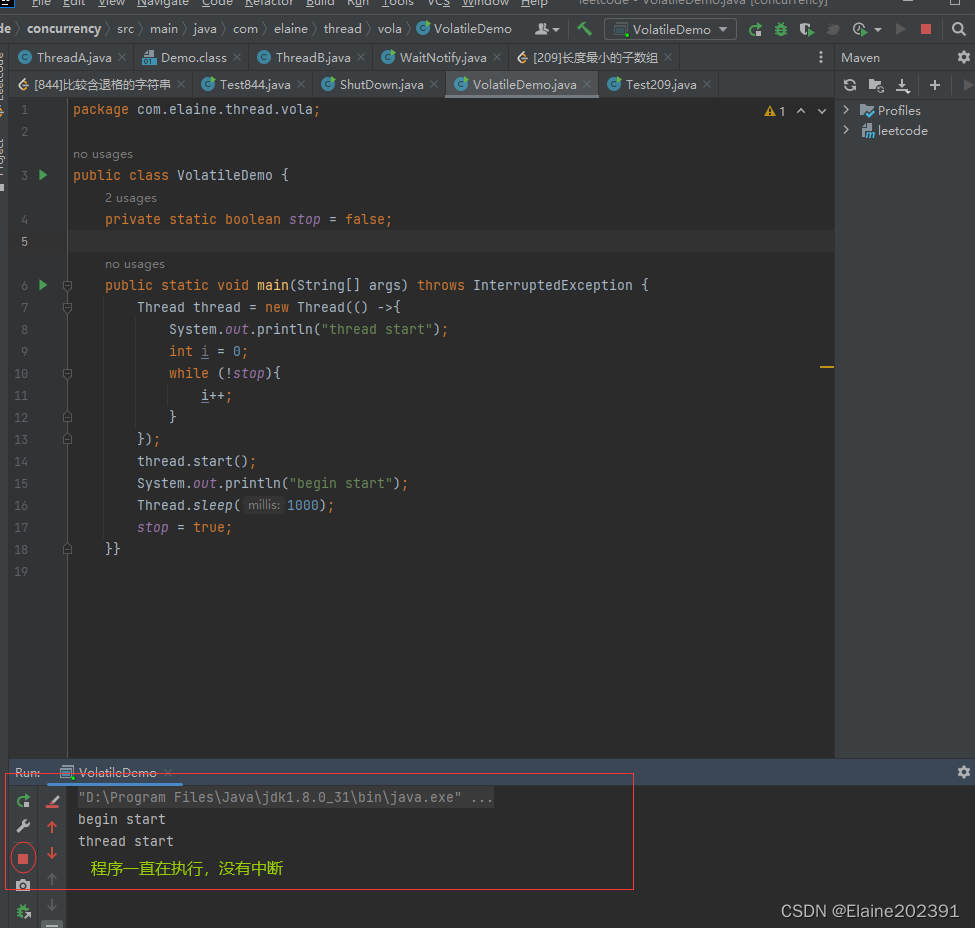Reload all Maven projects
The height and width of the screenshot is (928, 975).
click(850, 85)
